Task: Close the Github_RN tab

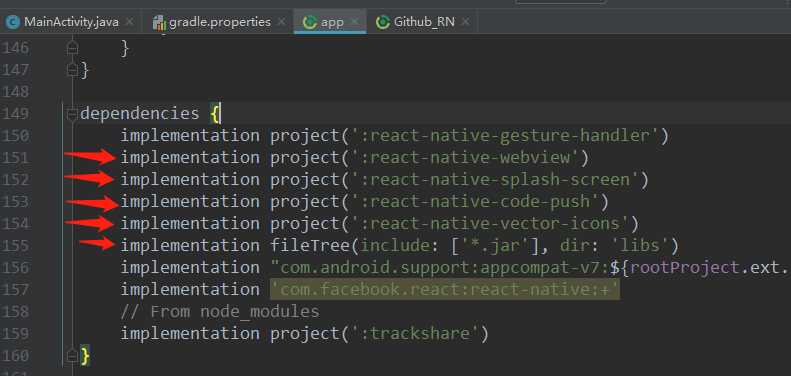Action: (465, 22)
